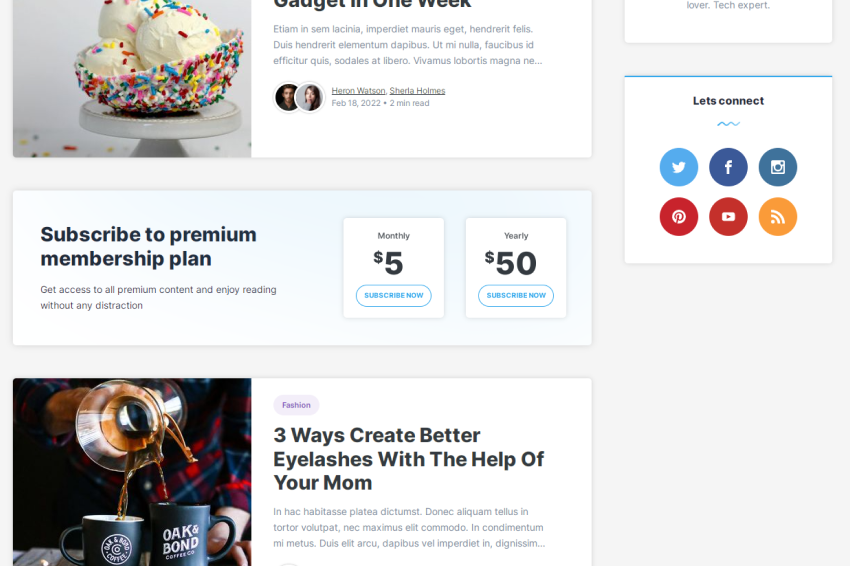Open the YouTube social icon
This screenshot has height=566, width=850.
(728, 217)
